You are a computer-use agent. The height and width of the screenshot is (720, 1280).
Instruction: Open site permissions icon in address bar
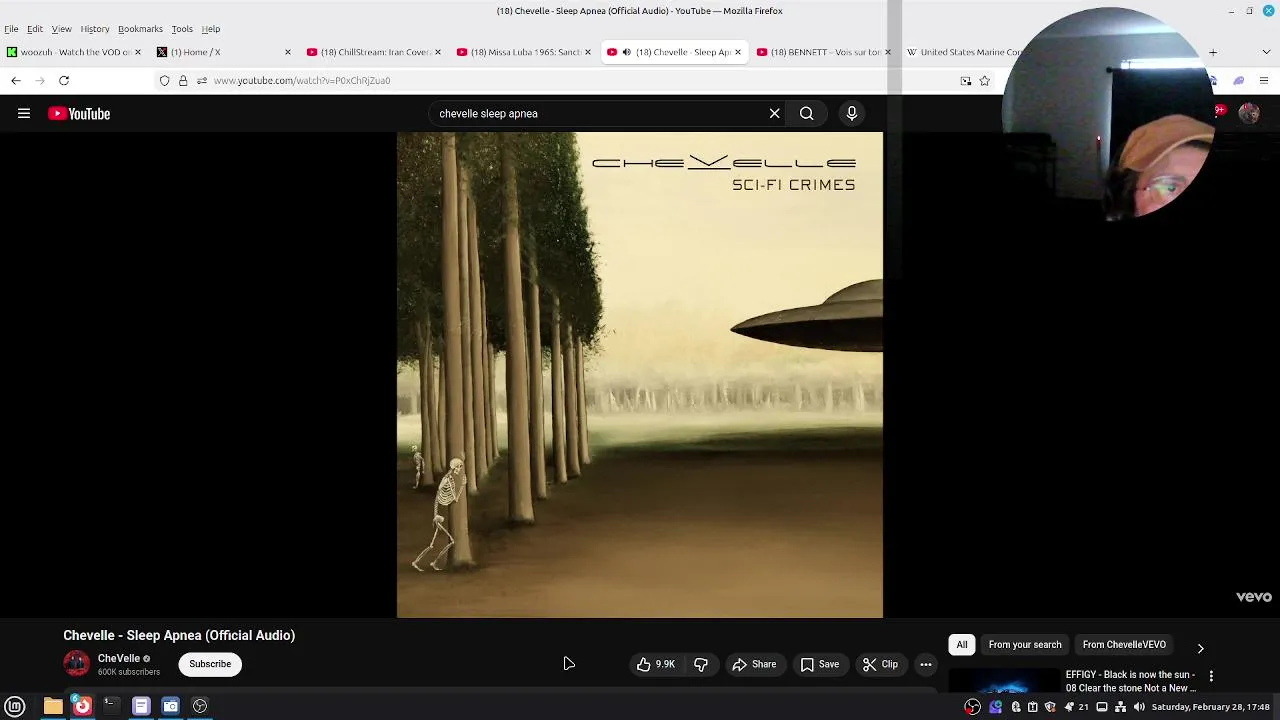tap(201, 80)
